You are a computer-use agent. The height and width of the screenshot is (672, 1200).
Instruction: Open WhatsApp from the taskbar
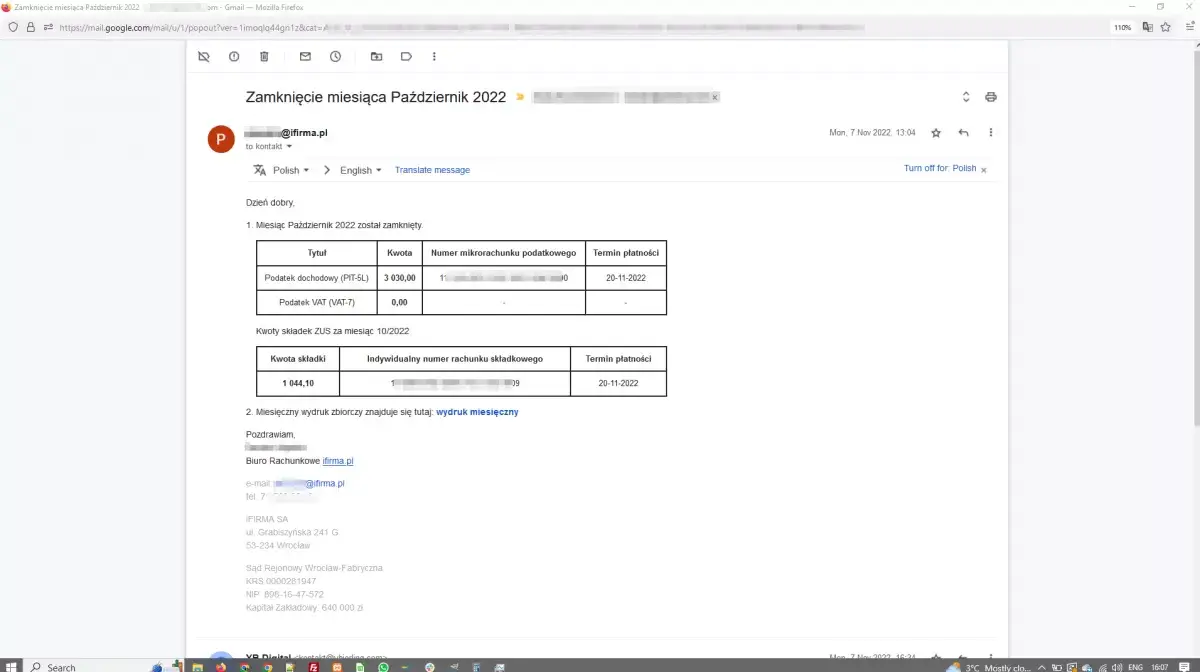pyautogui.click(x=383, y=667)
